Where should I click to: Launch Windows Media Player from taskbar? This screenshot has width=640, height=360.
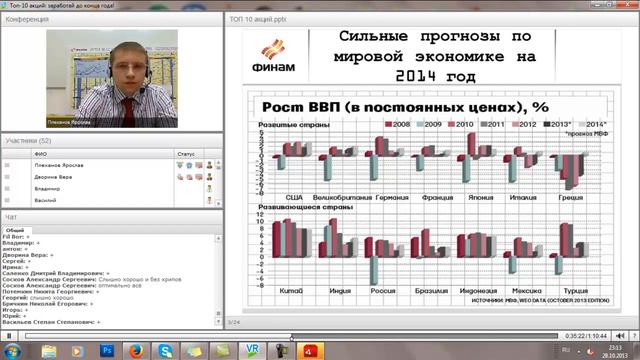77,351
